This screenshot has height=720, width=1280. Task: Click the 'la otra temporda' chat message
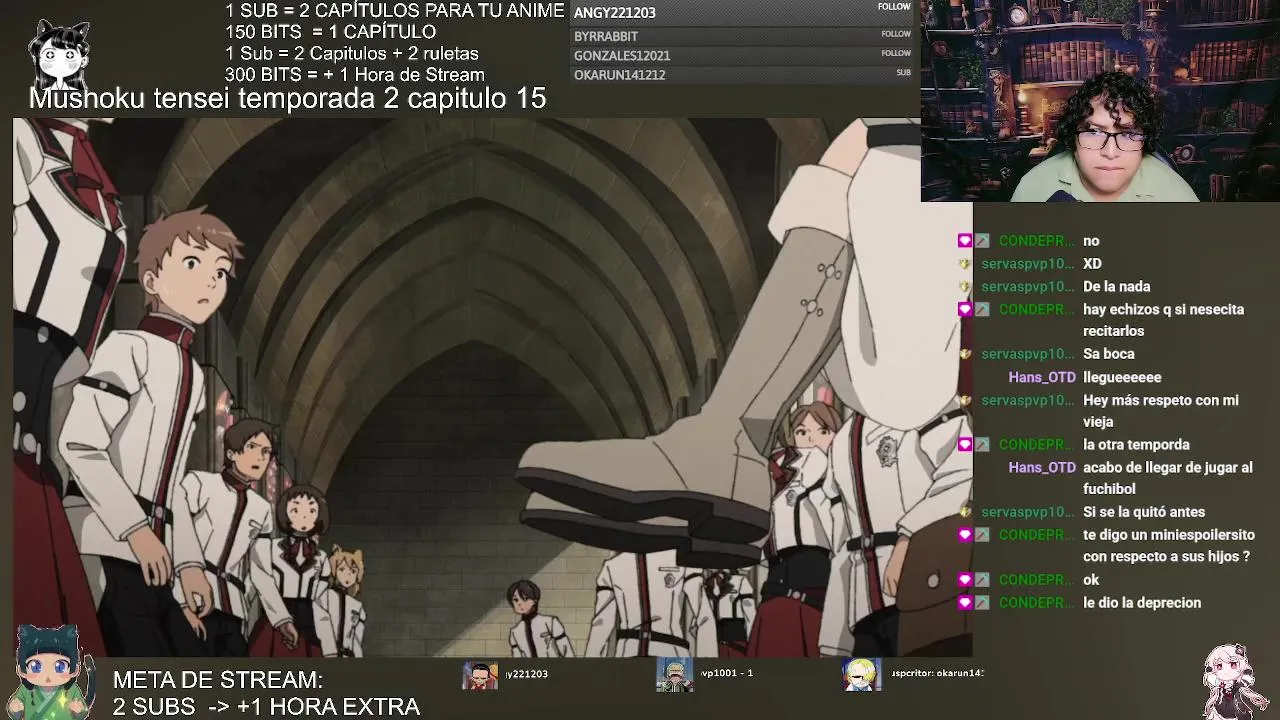pos(1136,445)
